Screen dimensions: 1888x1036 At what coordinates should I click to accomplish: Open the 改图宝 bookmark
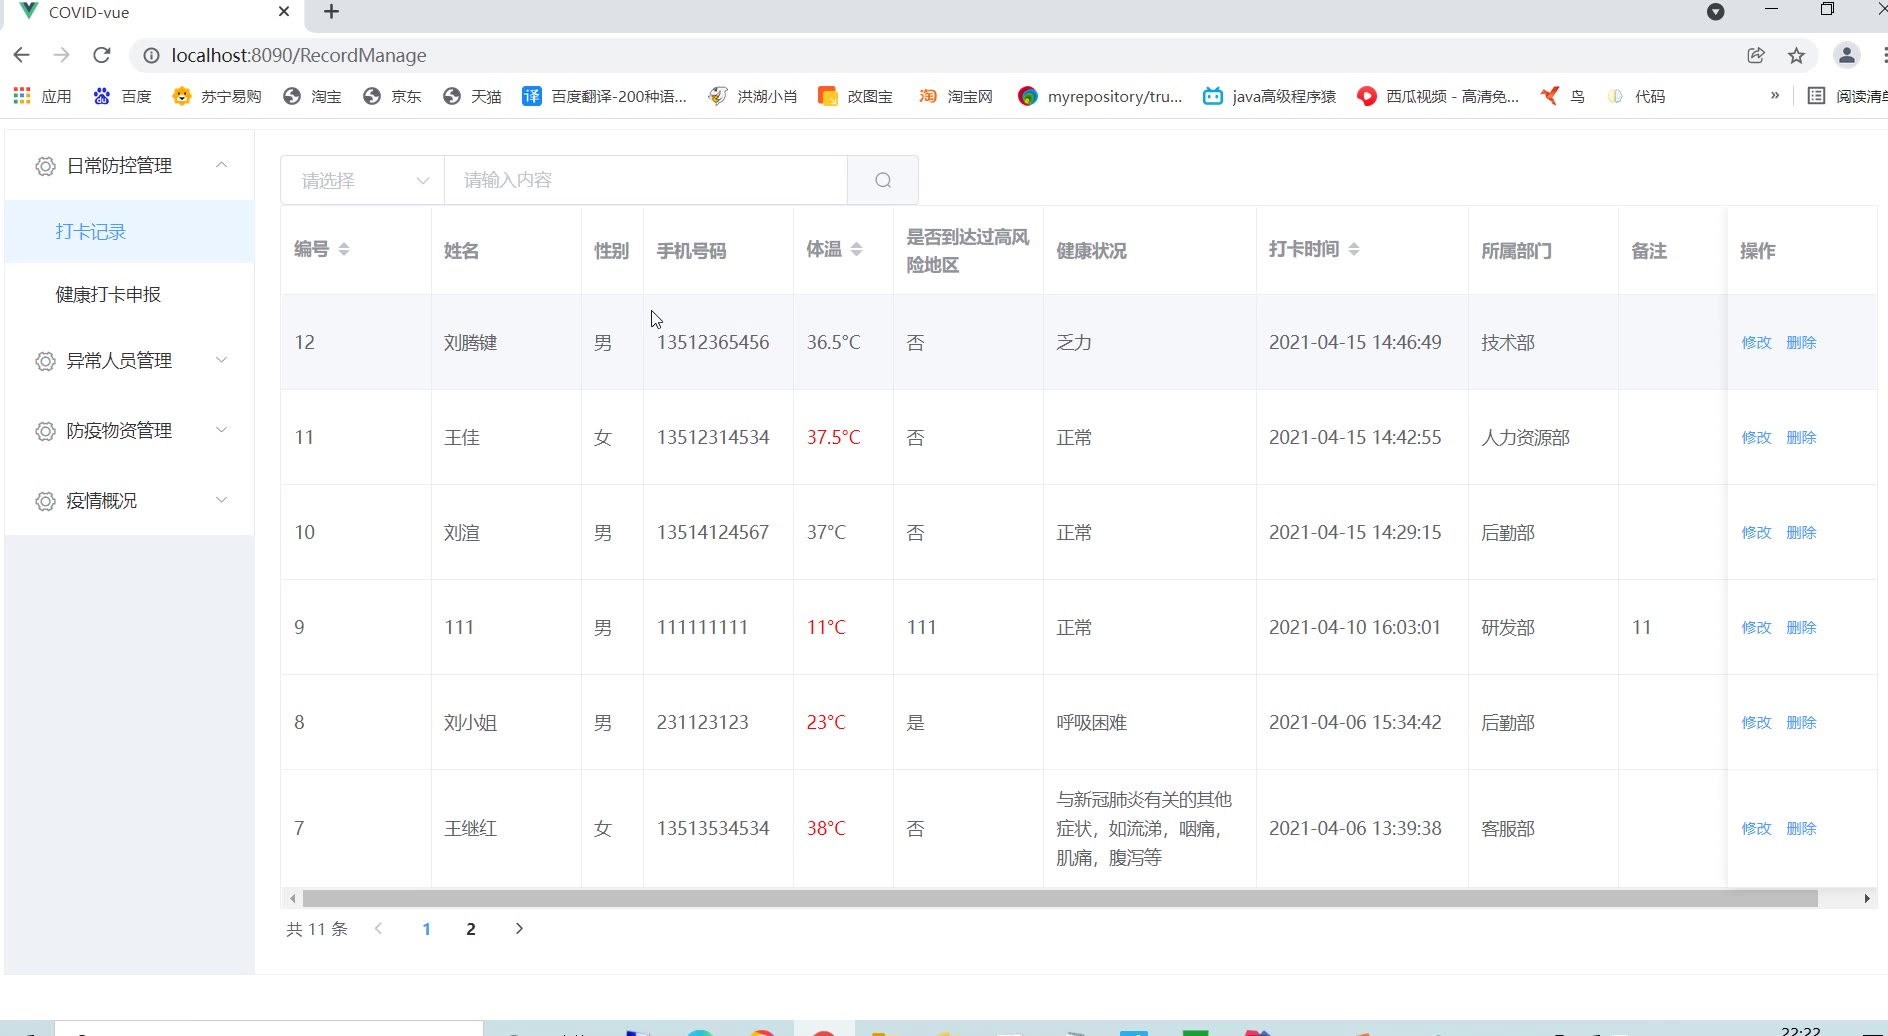[856, 96]
